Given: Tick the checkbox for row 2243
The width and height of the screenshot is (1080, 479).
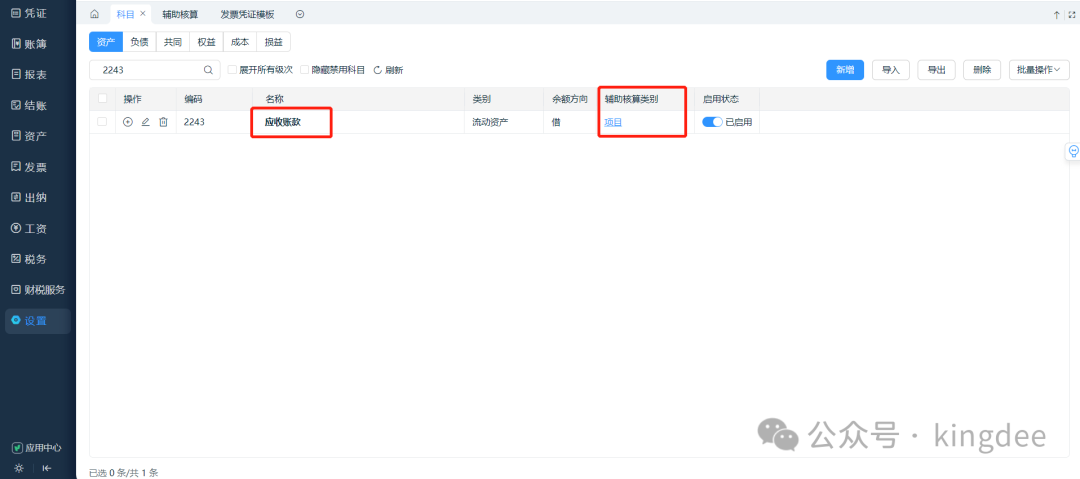Looking at the screenshot, I should [x=103, y=122].
